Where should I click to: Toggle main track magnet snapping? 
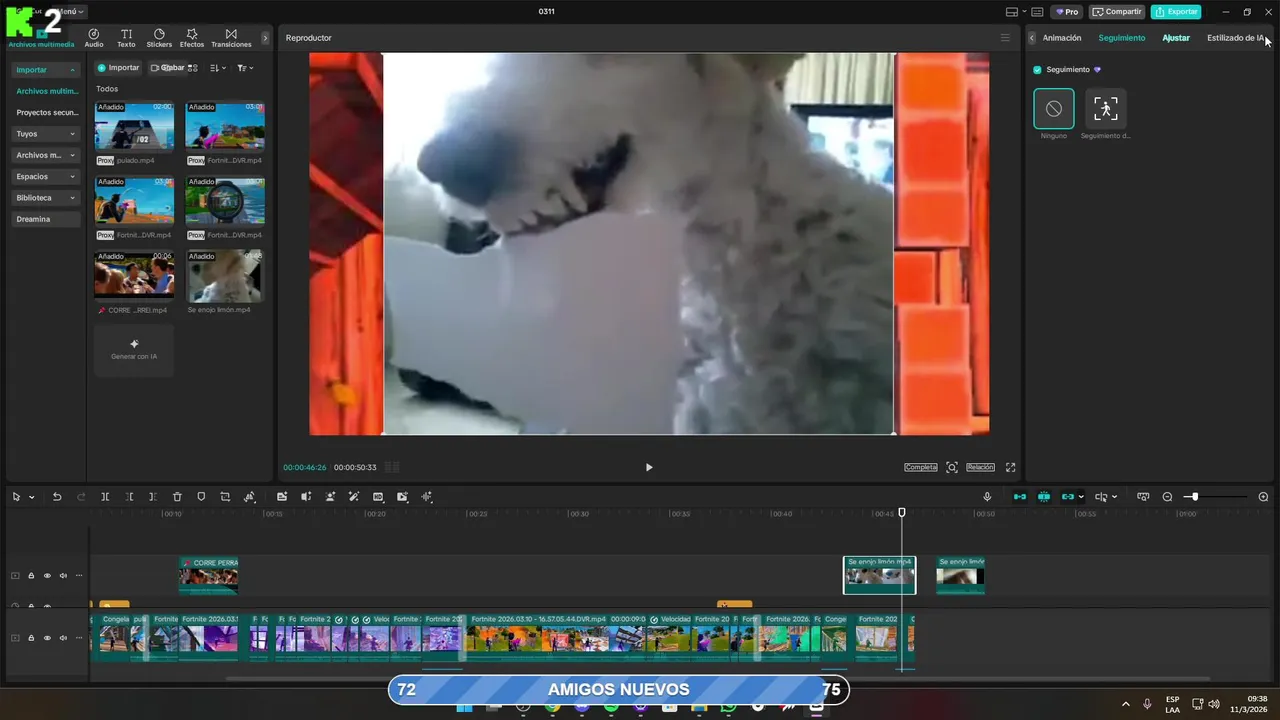(1020, 497)
